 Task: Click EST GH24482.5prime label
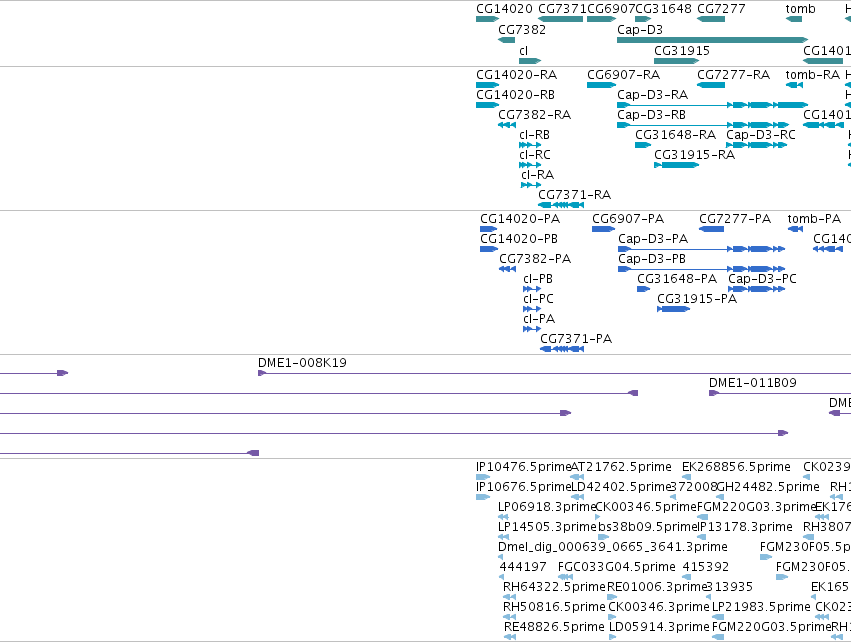[x=767, y=487]
